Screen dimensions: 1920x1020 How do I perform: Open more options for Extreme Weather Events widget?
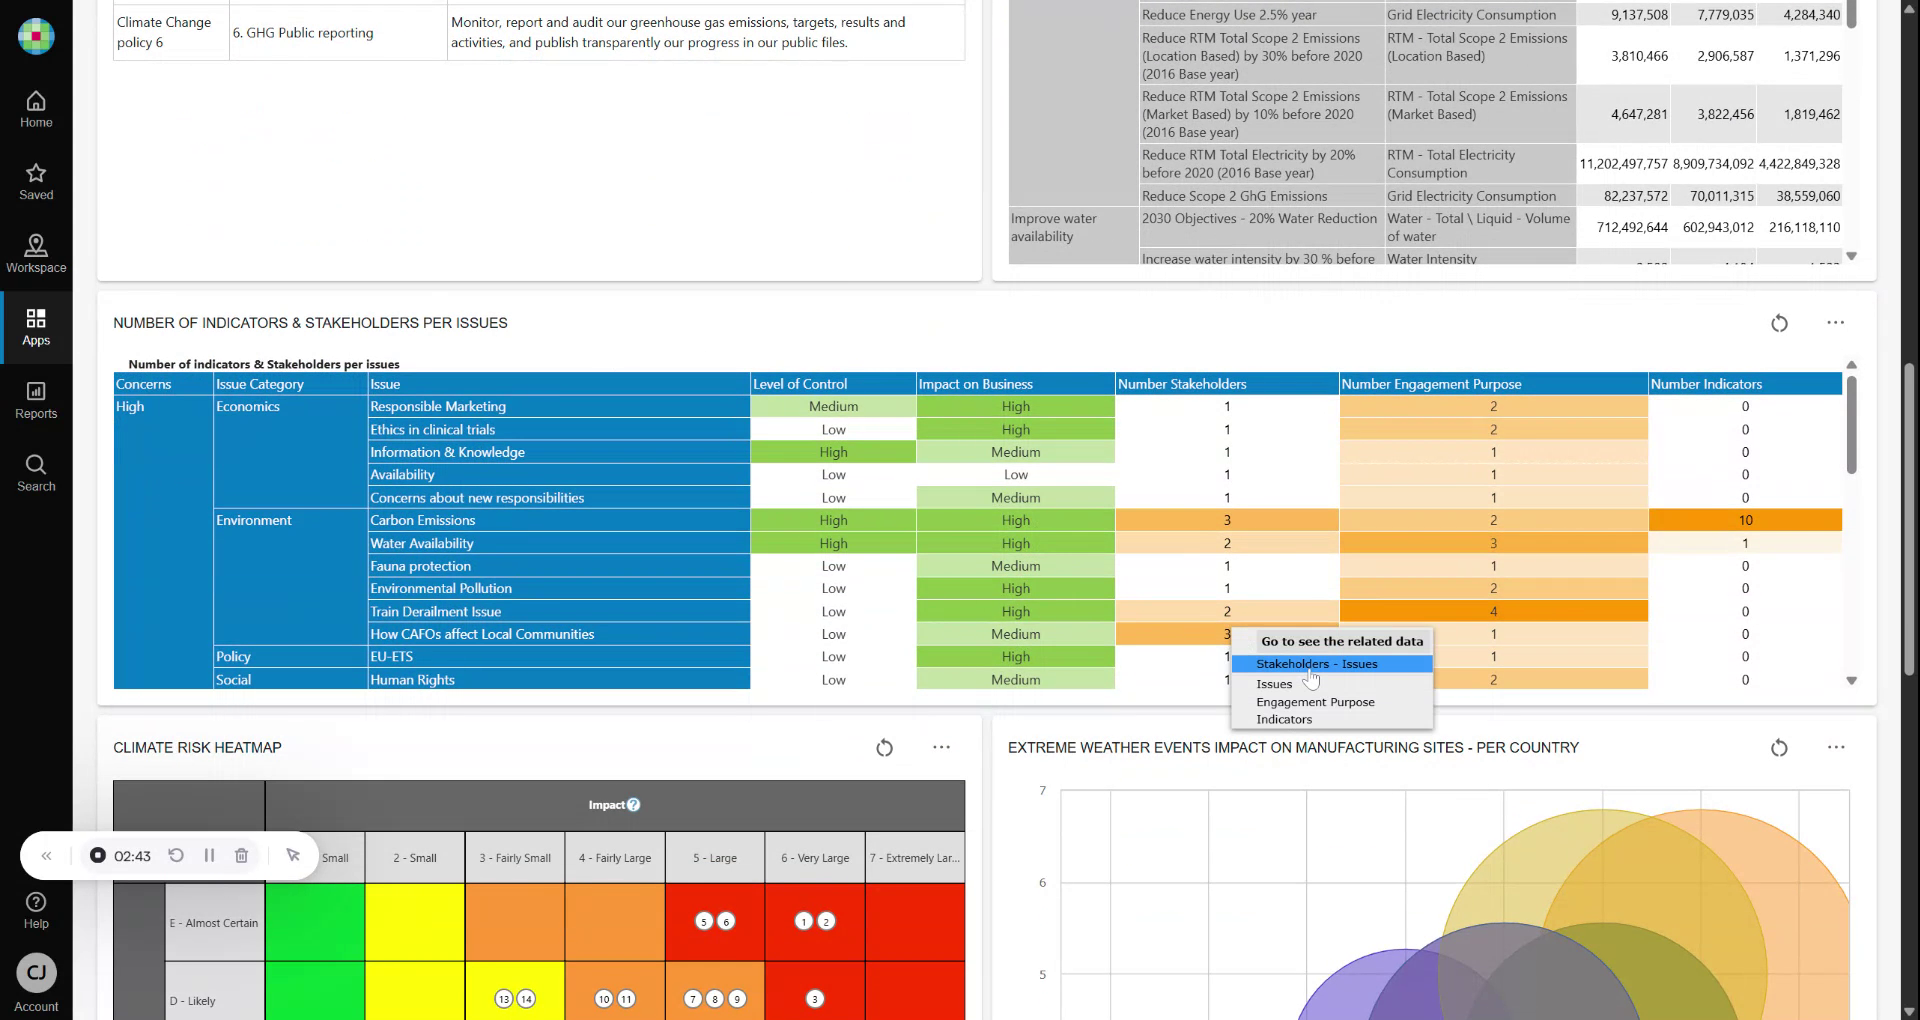point(1835,748)
